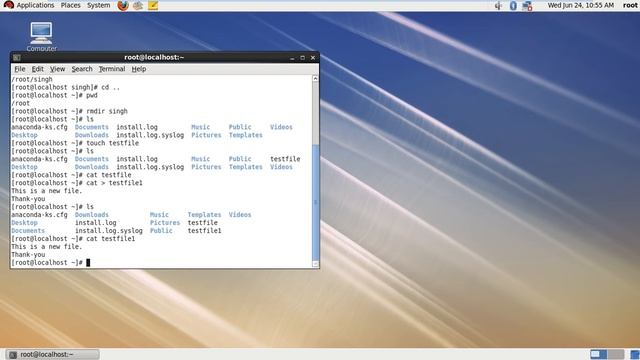
Task: Click '/root/singh' at terminal top
Action: pyautogui.click(x=32, y=79)
